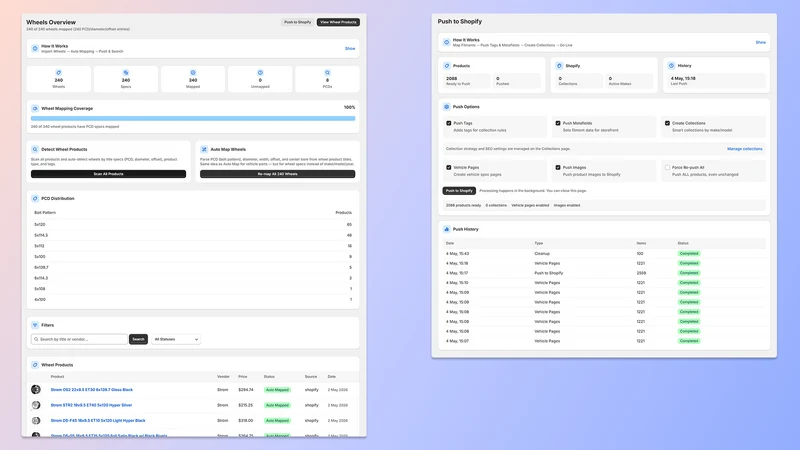This screenshot has height=450, width=800.
Task: Click the Vehicle pages enabled summary text
Action: point(530,205)
